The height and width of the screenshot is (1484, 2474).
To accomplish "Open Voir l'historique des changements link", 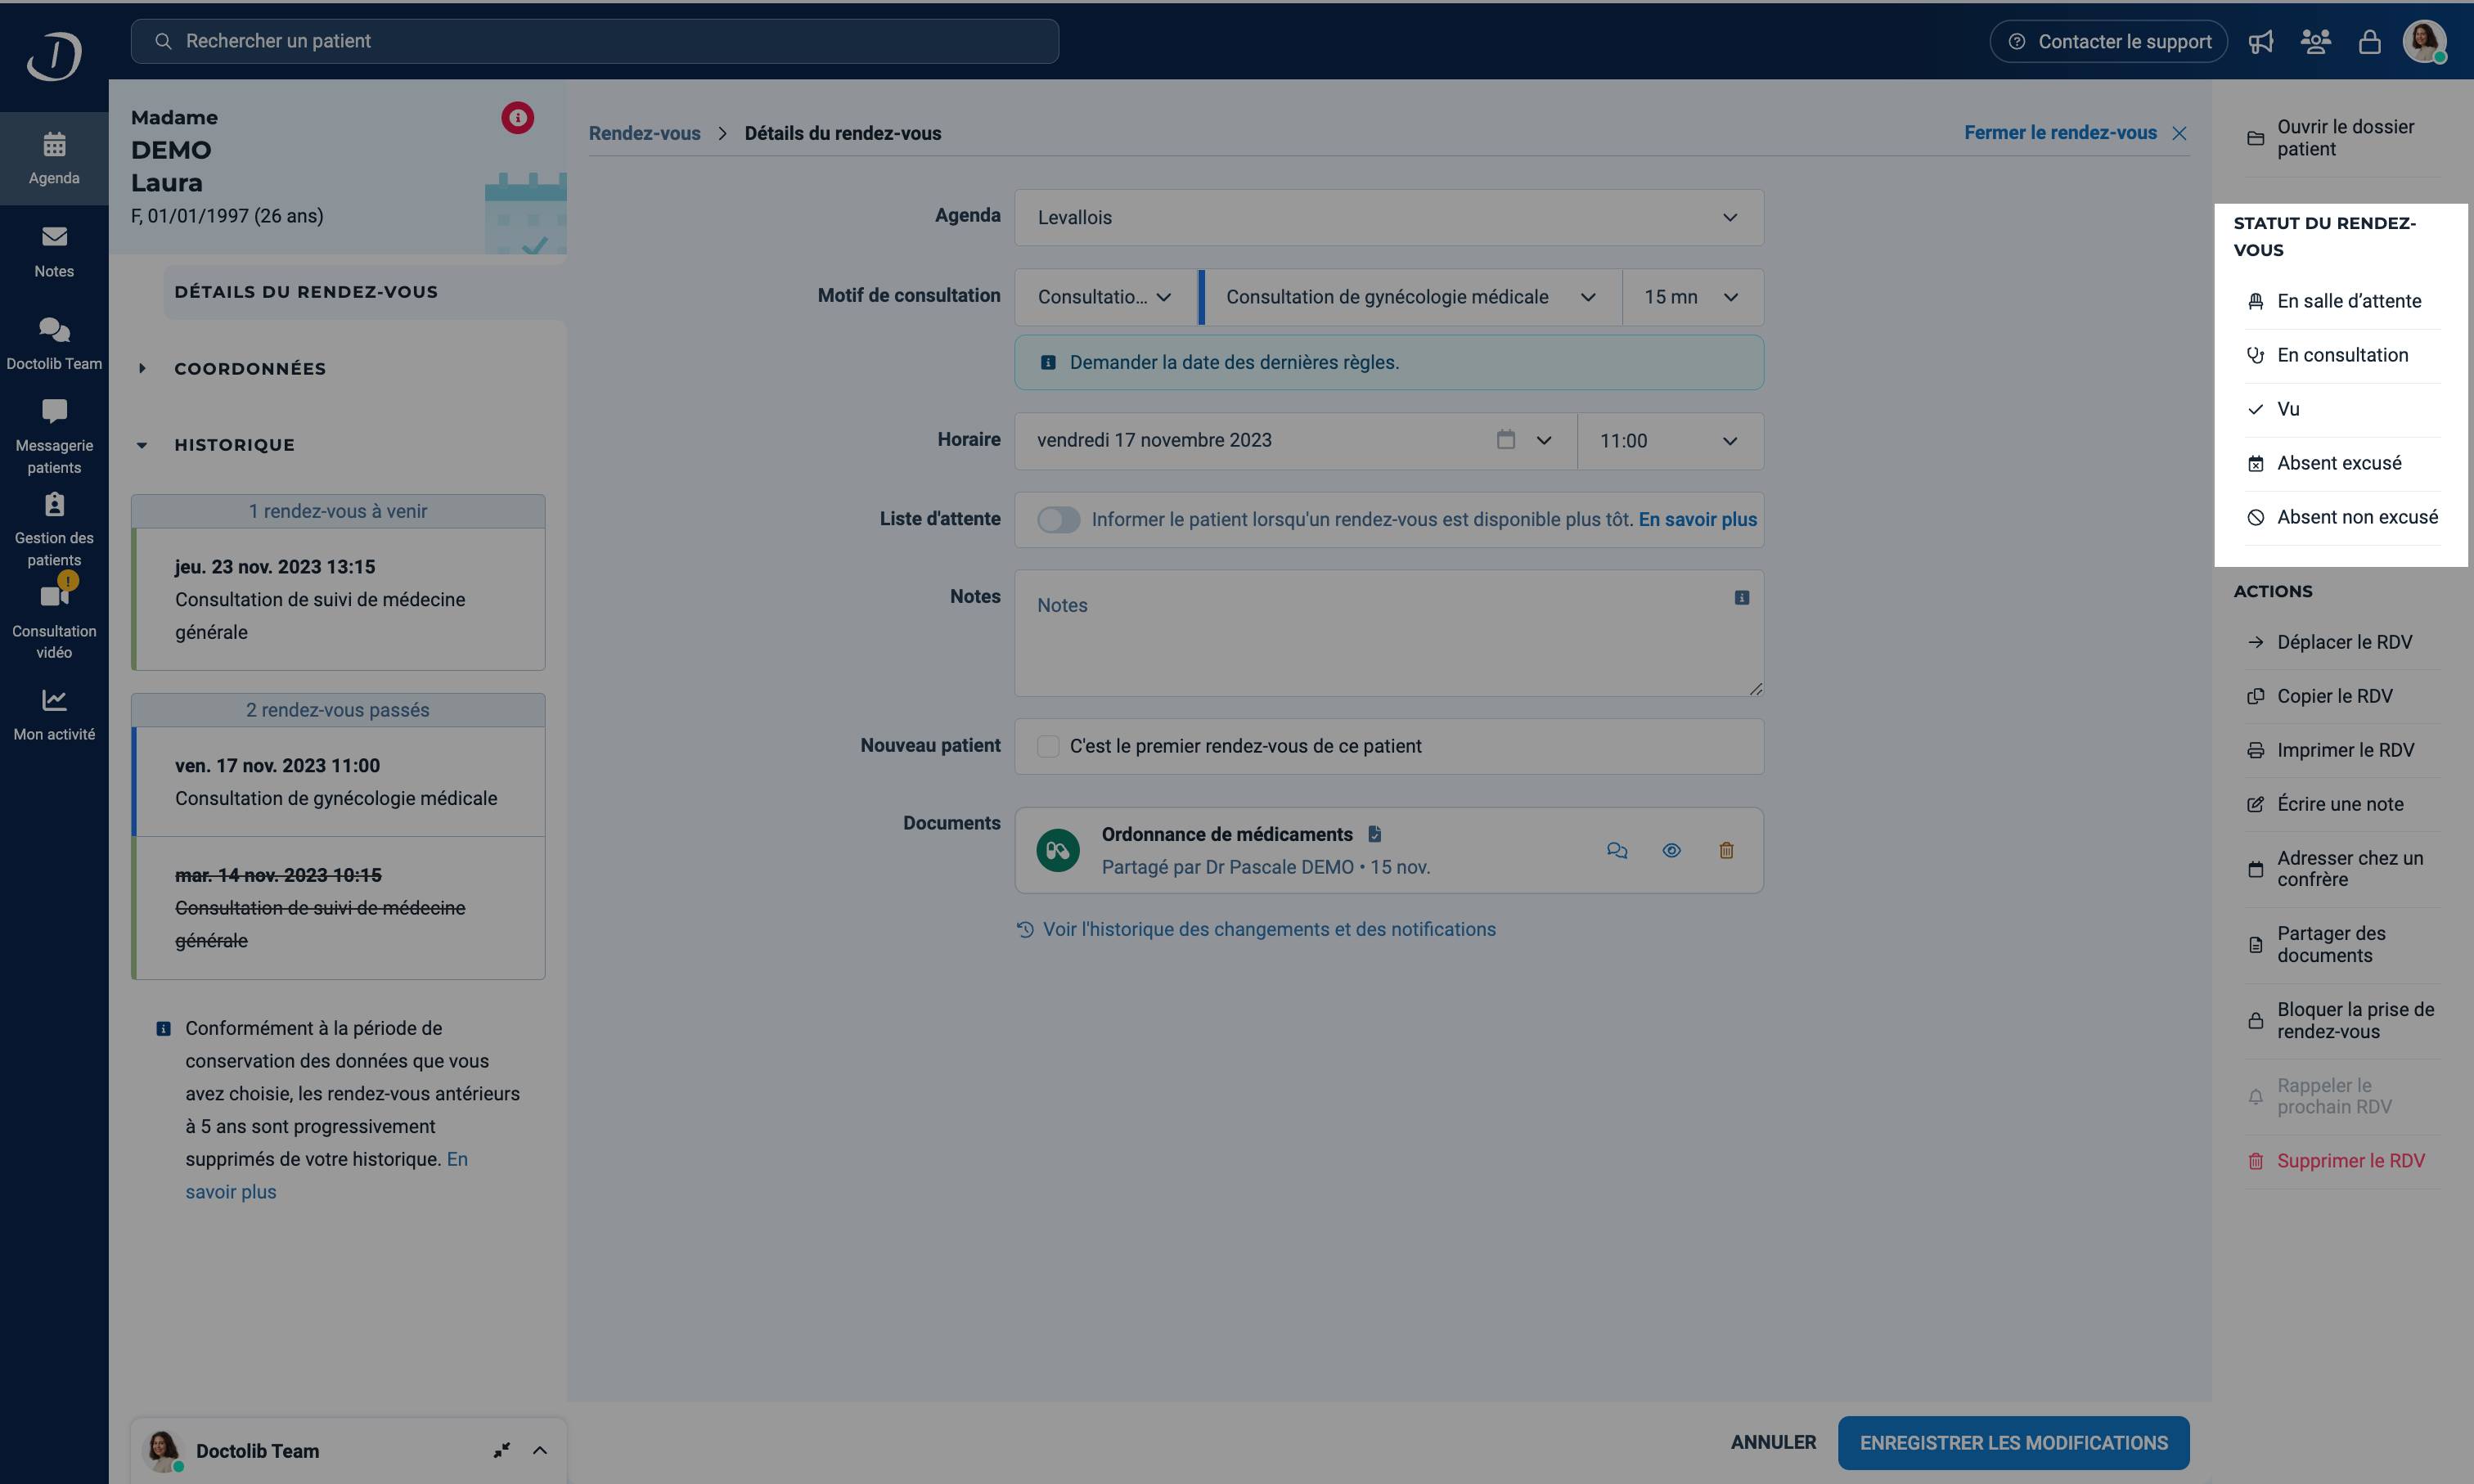I will point(1256,930).
